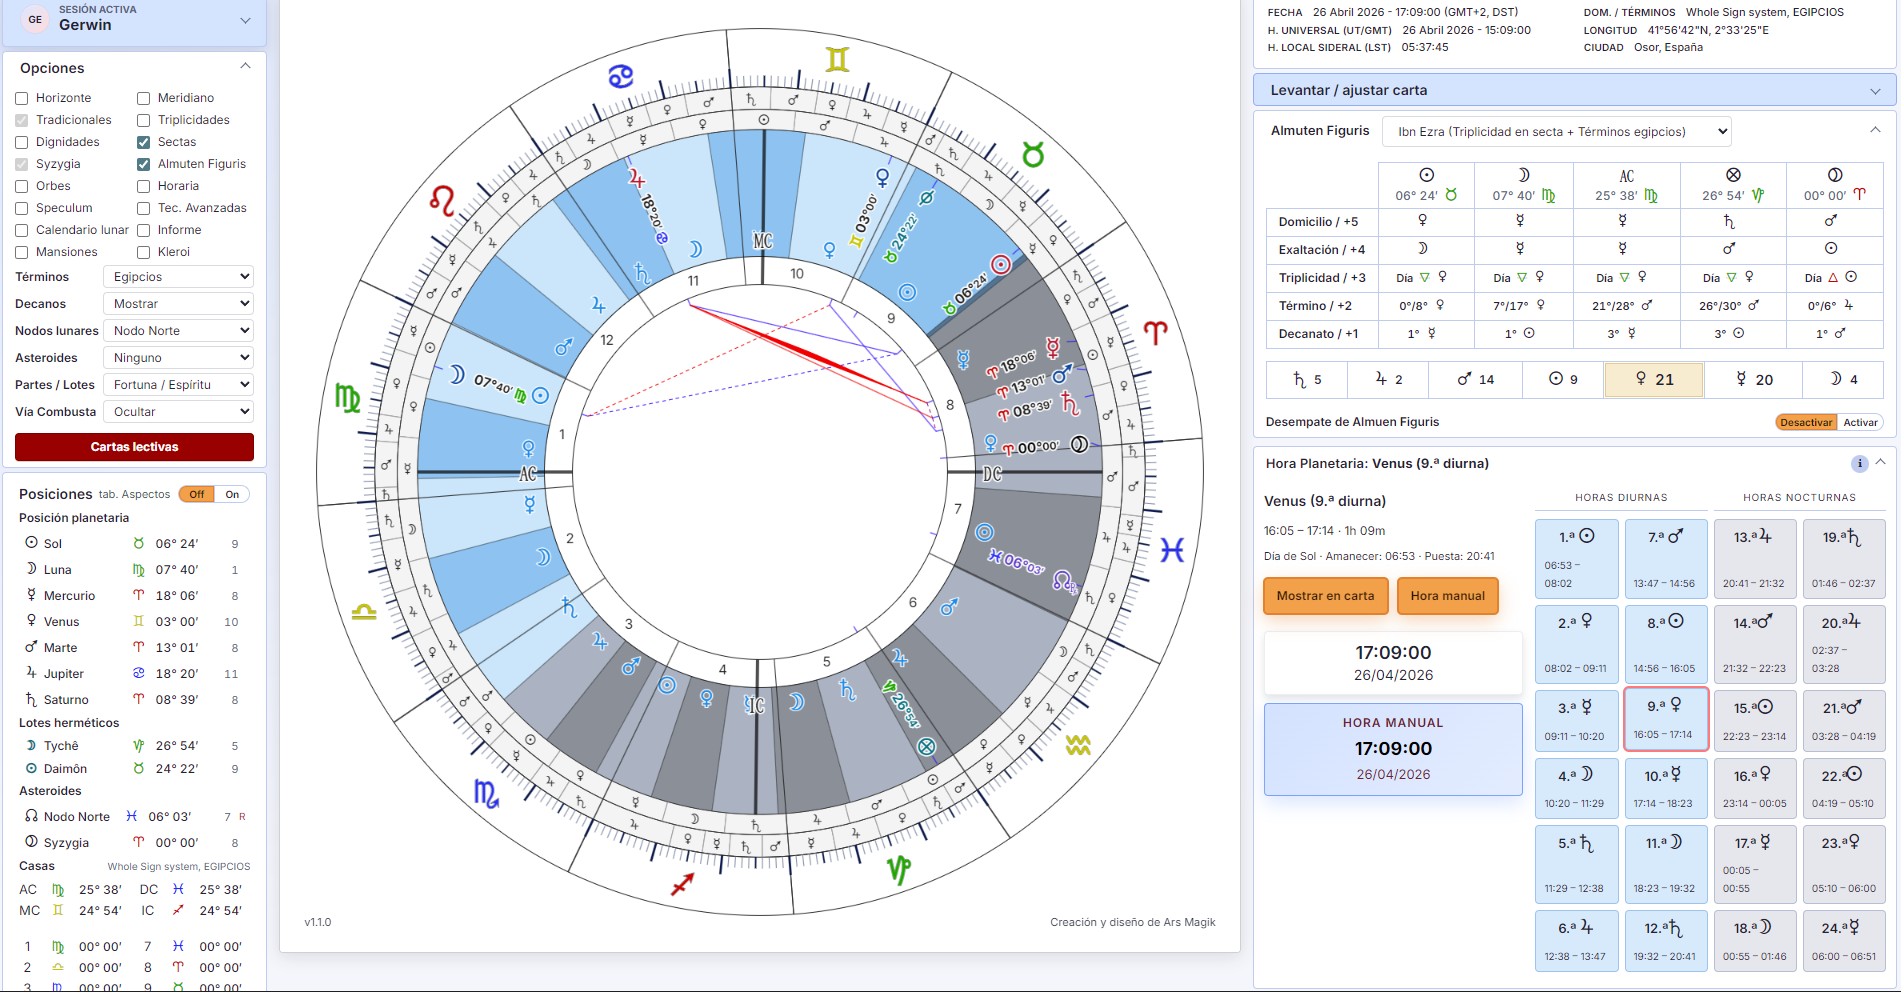
Task: Click the 'Sol' row in Posición planetaria
Action: coord(132,544)
